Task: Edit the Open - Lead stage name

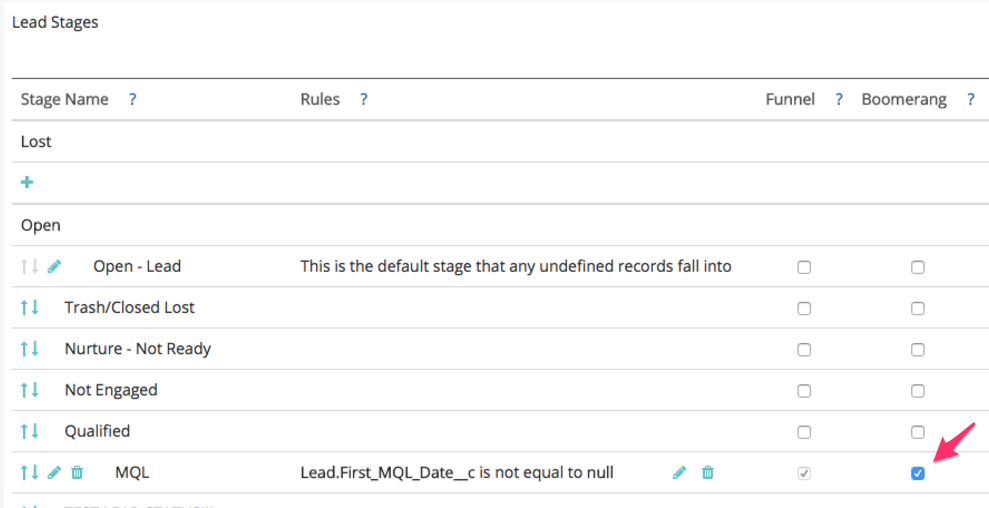Action: [55, 267]
